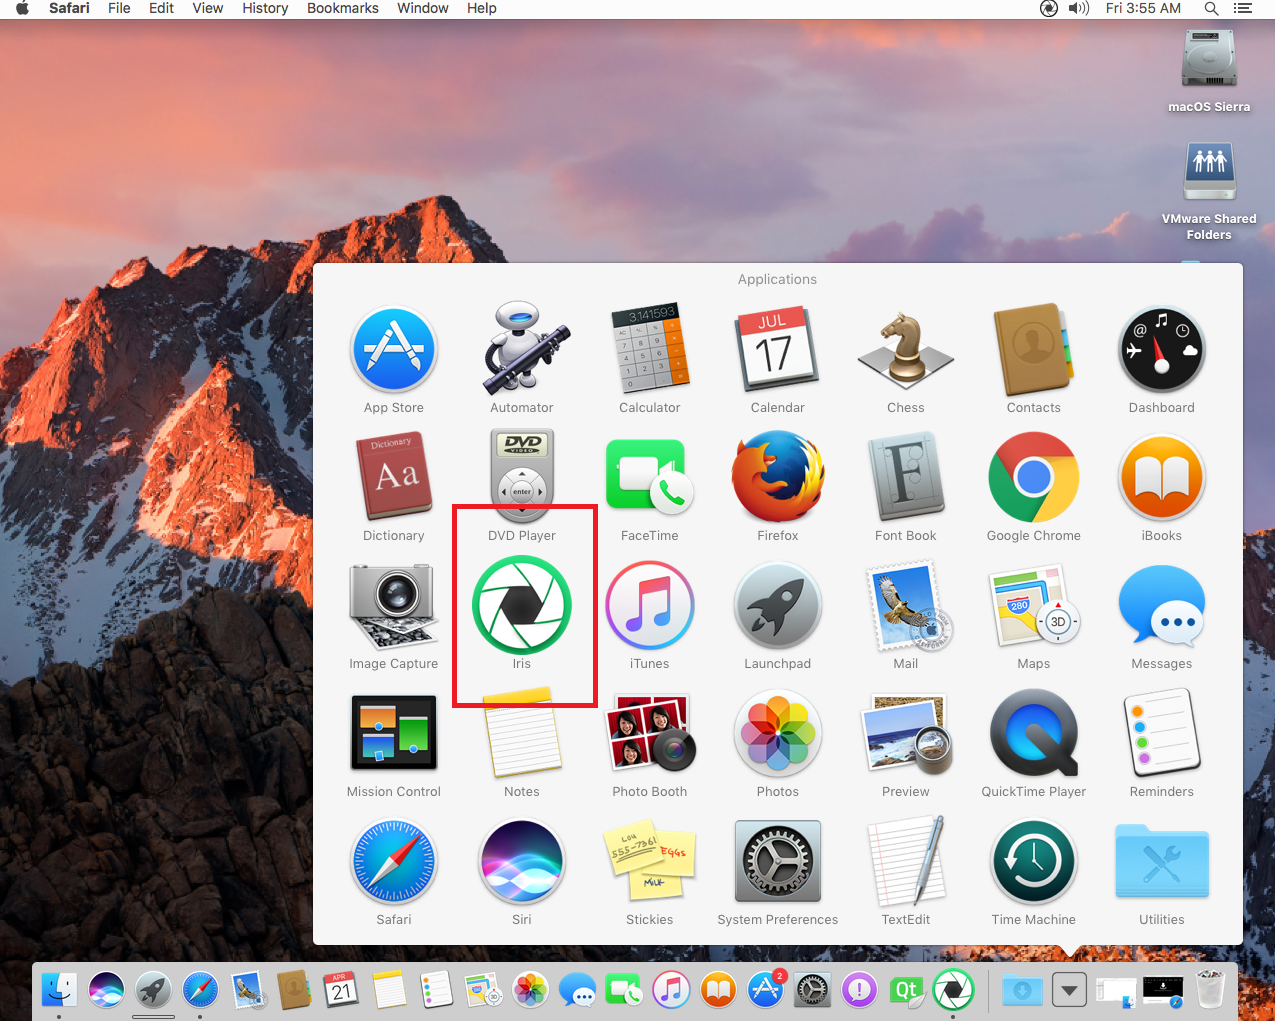Launch Google Chrome from the Applications grid
This screenshot has width=1275, height=1021.
pos(1034,478)
